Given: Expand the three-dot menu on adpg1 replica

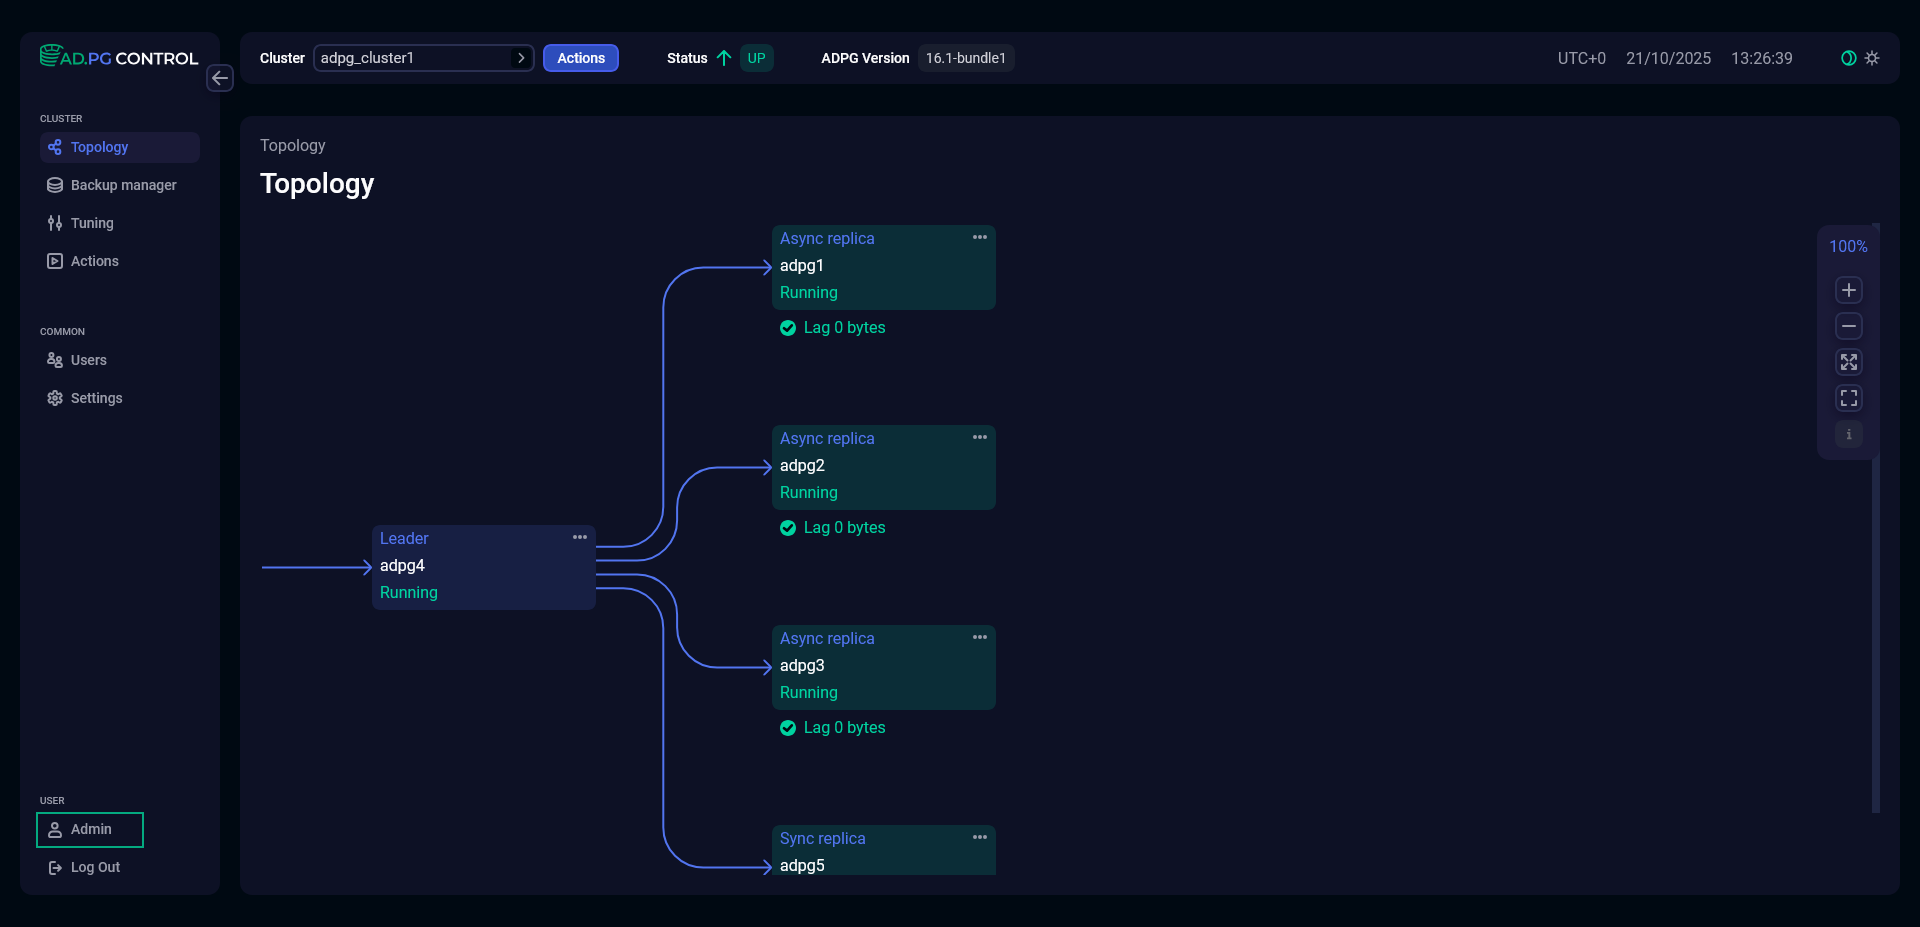Looking at the screenshot, I should pyautogui.click(x=980, y=237).
